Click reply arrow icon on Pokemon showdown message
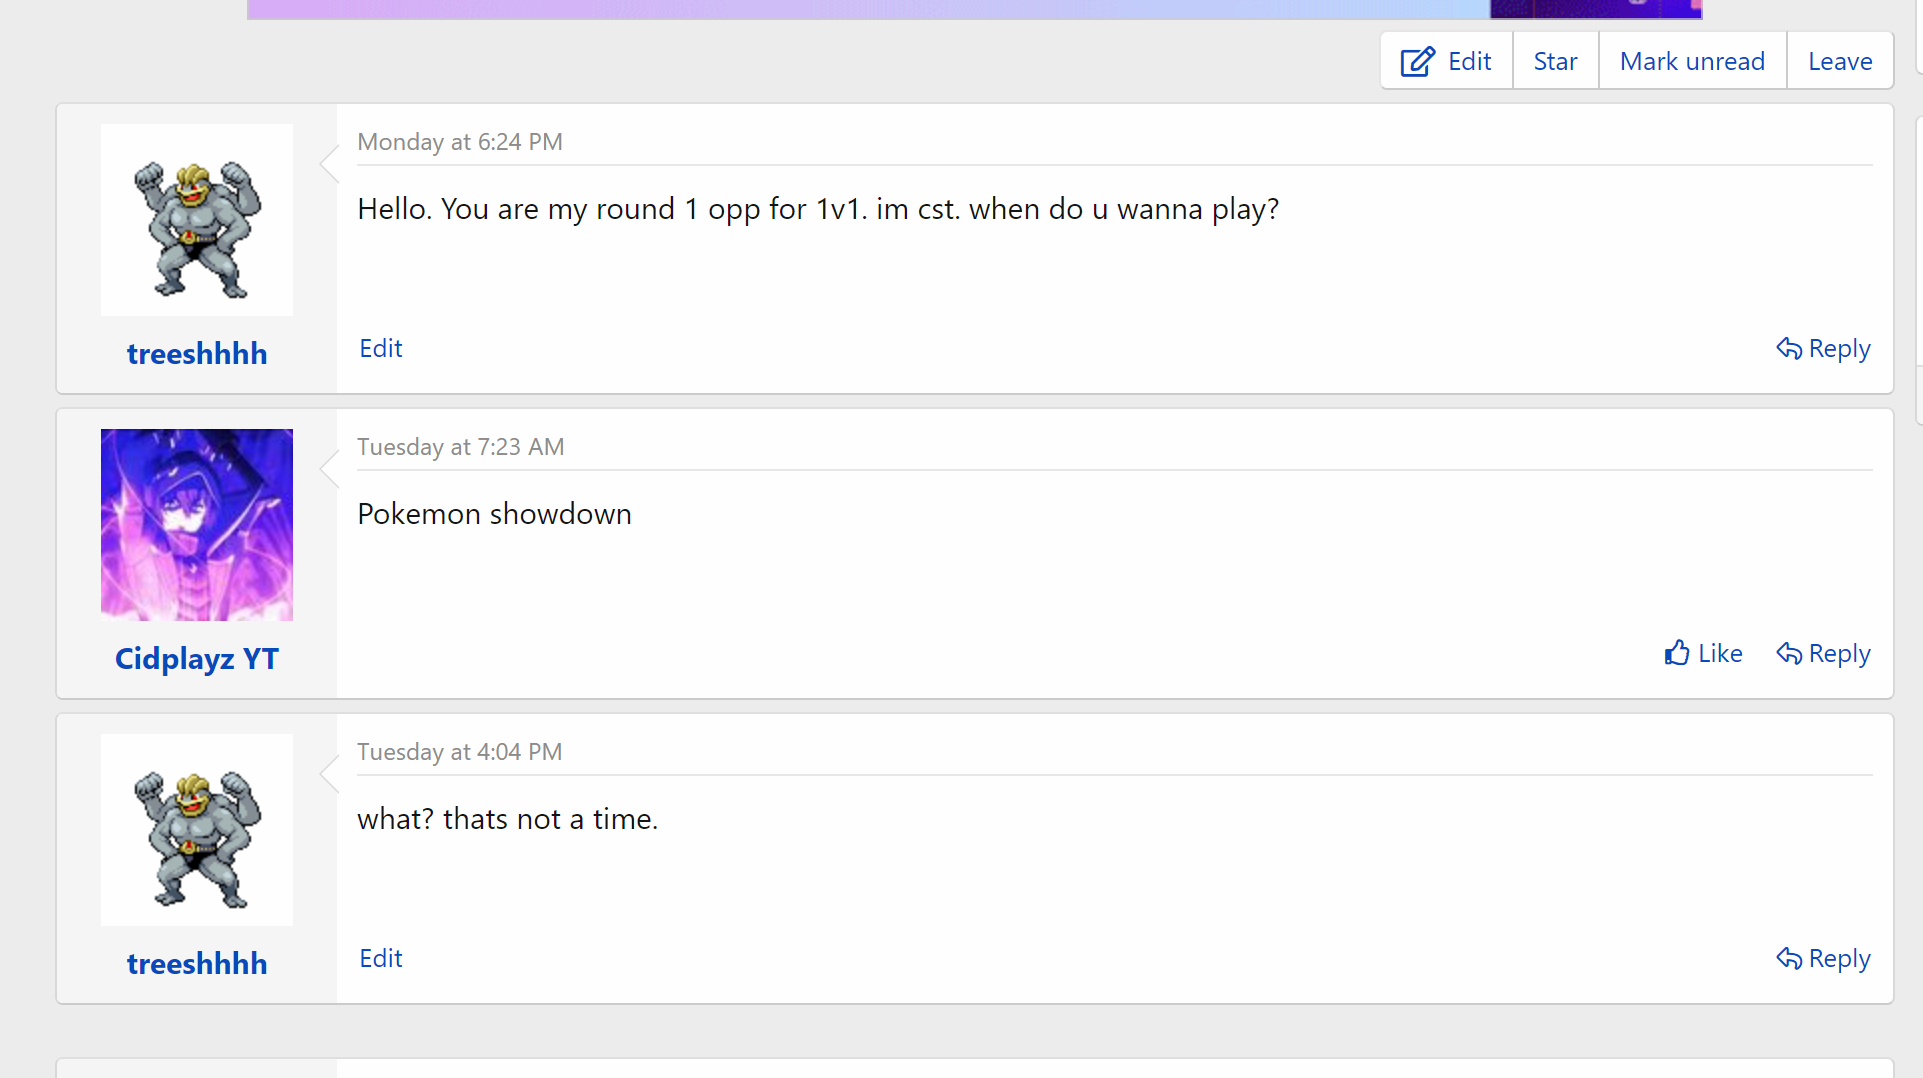Viewport: 1923px width, 1078px height. (1789, 653)
